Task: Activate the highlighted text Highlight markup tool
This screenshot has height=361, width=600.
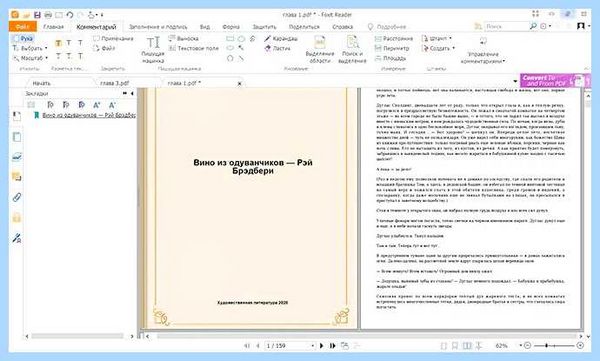Action: click(x=58, y=43)
